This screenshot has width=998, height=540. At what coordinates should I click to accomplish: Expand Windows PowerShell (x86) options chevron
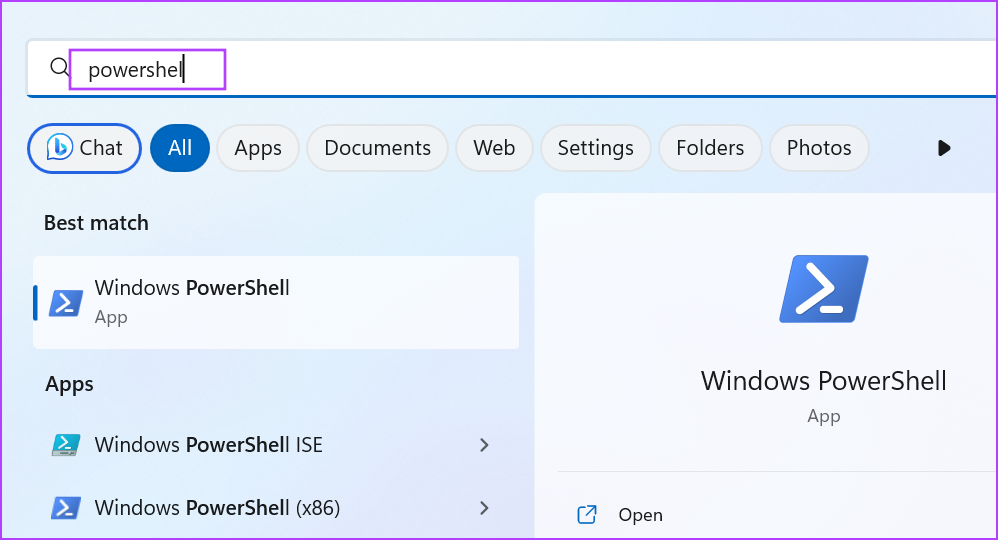coord(484,508)
